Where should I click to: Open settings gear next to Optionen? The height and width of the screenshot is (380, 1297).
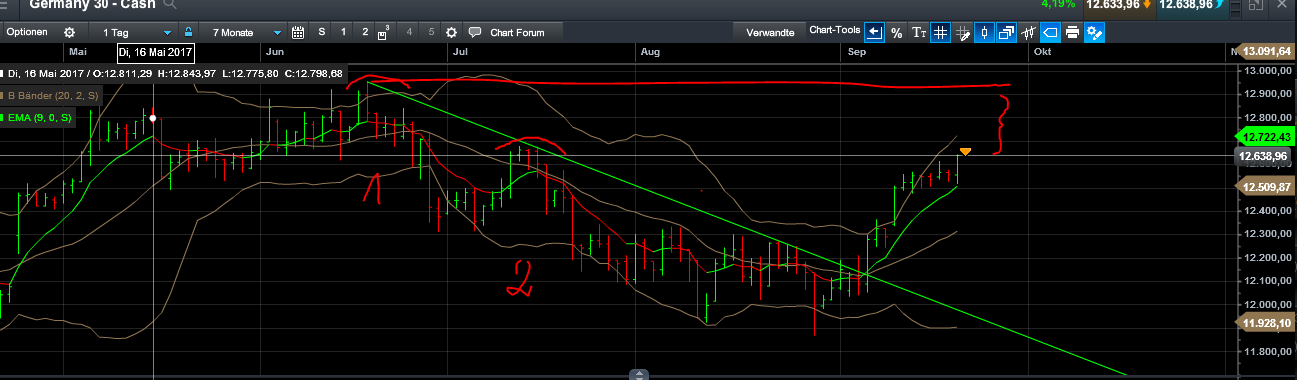point(68,32)
